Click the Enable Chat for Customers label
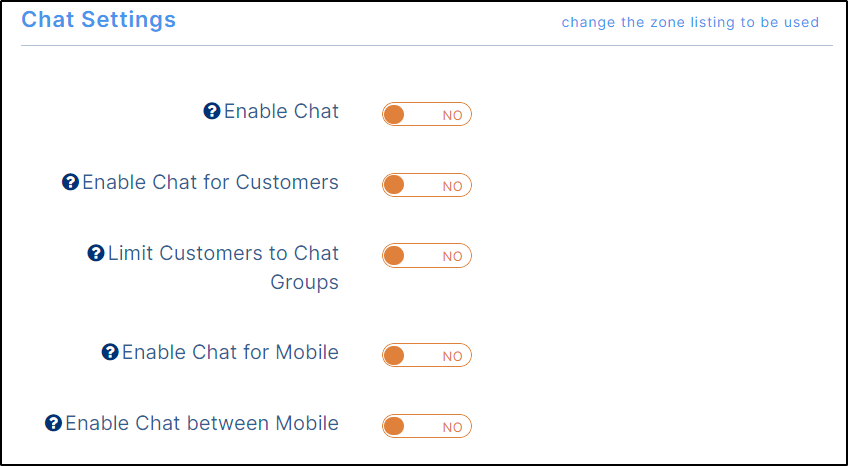Screen dimensions: 848x466 coord(210,182)
